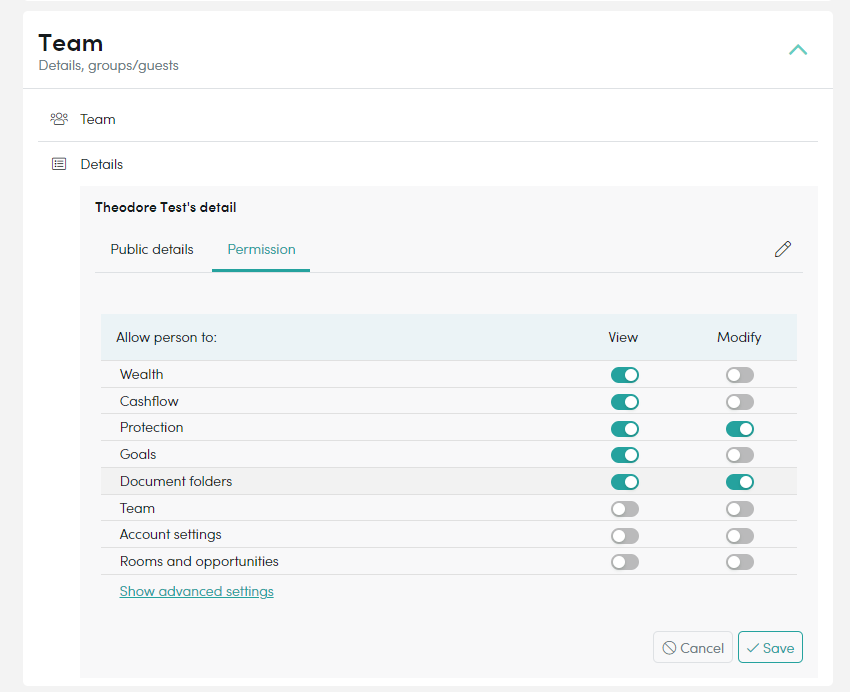Viewport: 850px width, 692px height.
Task: Enable Goals Modify permission
Action: click(740, 455)
